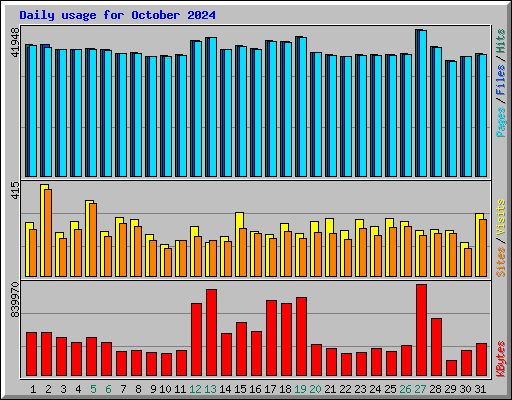Click the orange Sites bar for day 5
This screenshot has height=400, width=512.
(x=93, y=240)
